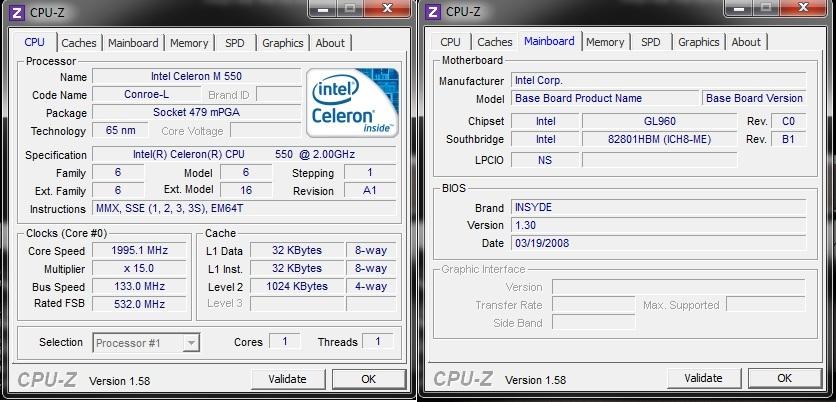Click the empty Side Band field
Image resolution: width=836 pixels, height=402 pixels.
pyautogui.click(x=593, y=323)
